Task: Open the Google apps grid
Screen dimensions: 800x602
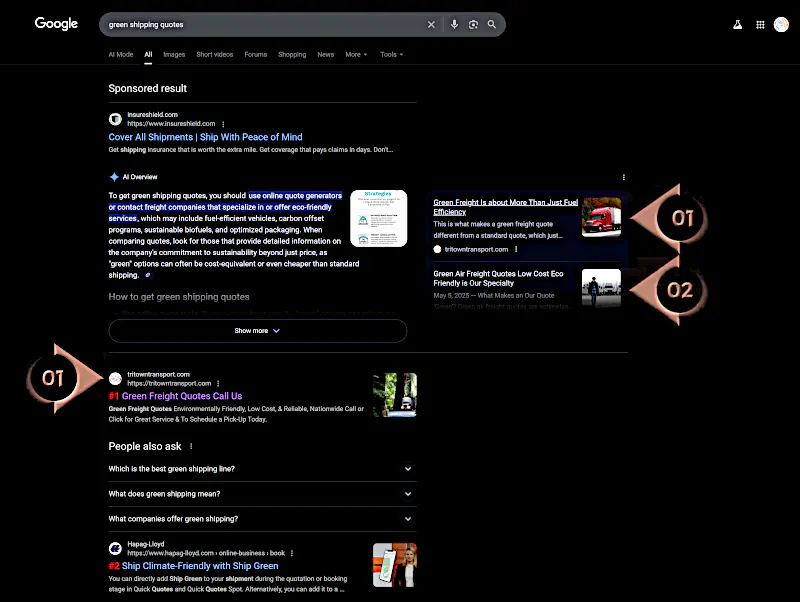Action: (x=760, y=24)
